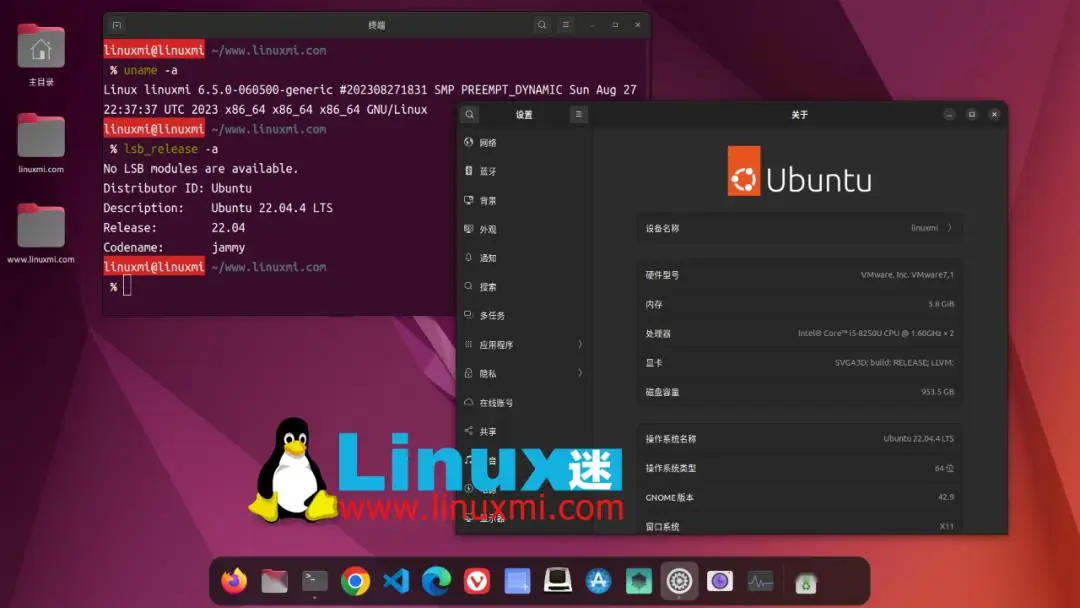Open Firefox from the dock
1080x608 pixels.
pos(234,580)
